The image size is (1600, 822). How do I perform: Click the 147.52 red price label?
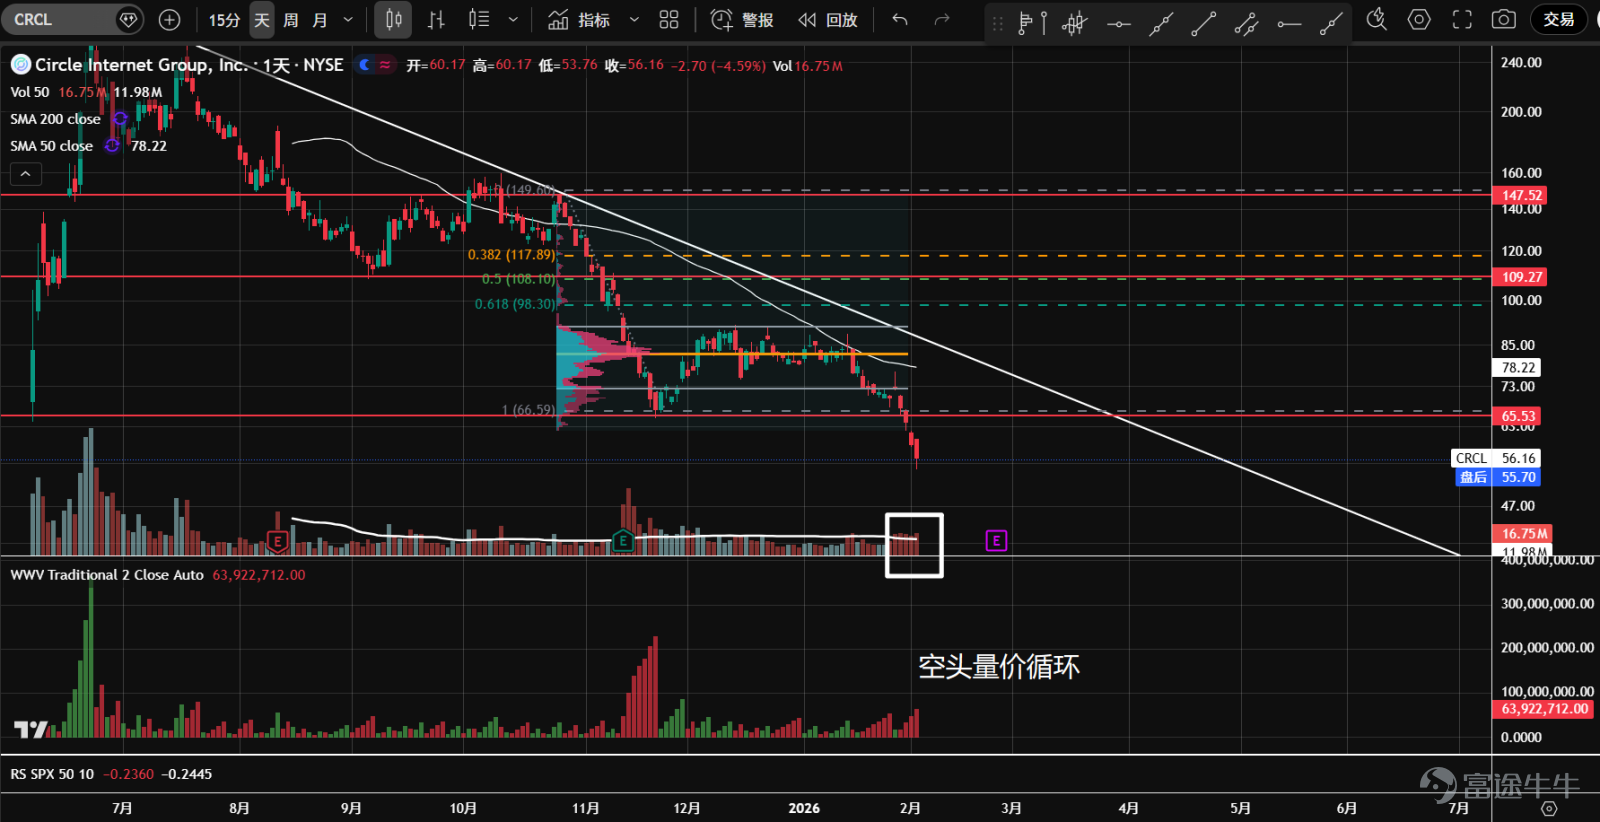[1521, 196]
